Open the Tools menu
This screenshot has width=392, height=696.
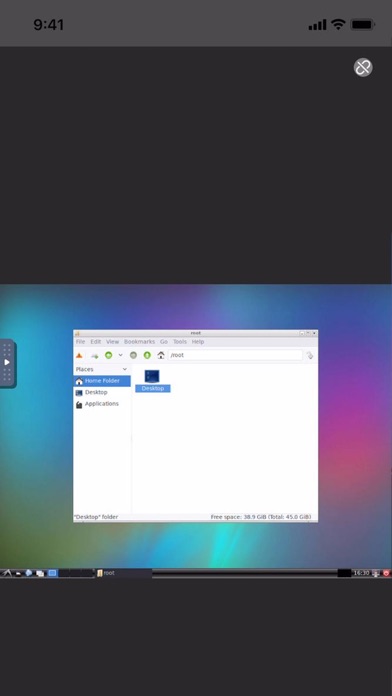(180, 342)
